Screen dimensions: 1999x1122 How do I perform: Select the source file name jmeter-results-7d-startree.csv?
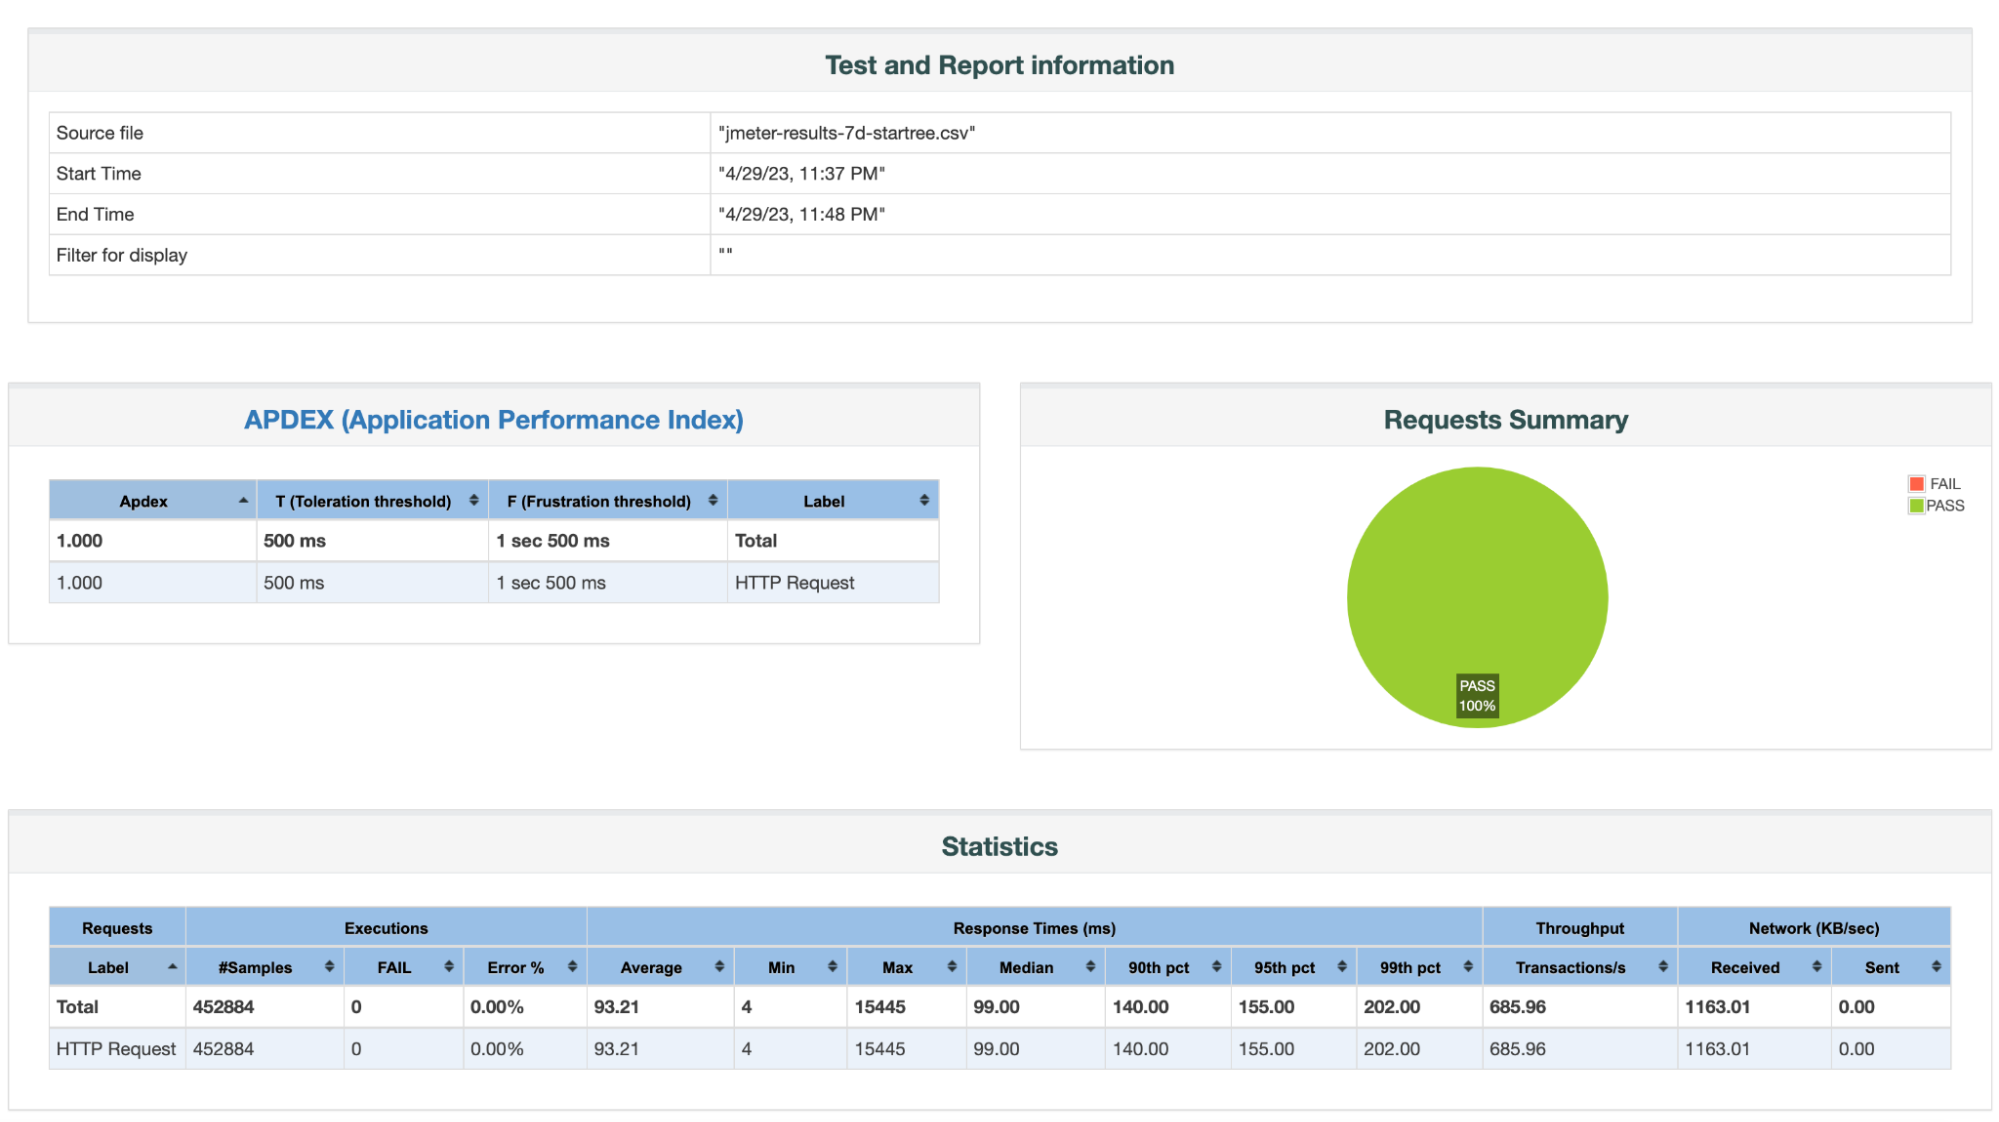click(x=847, y=133)
